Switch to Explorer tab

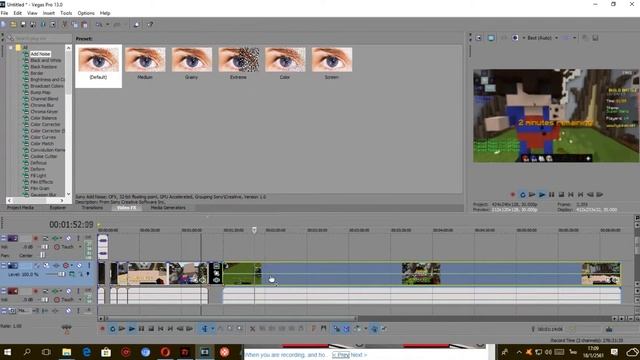point(58,208)
